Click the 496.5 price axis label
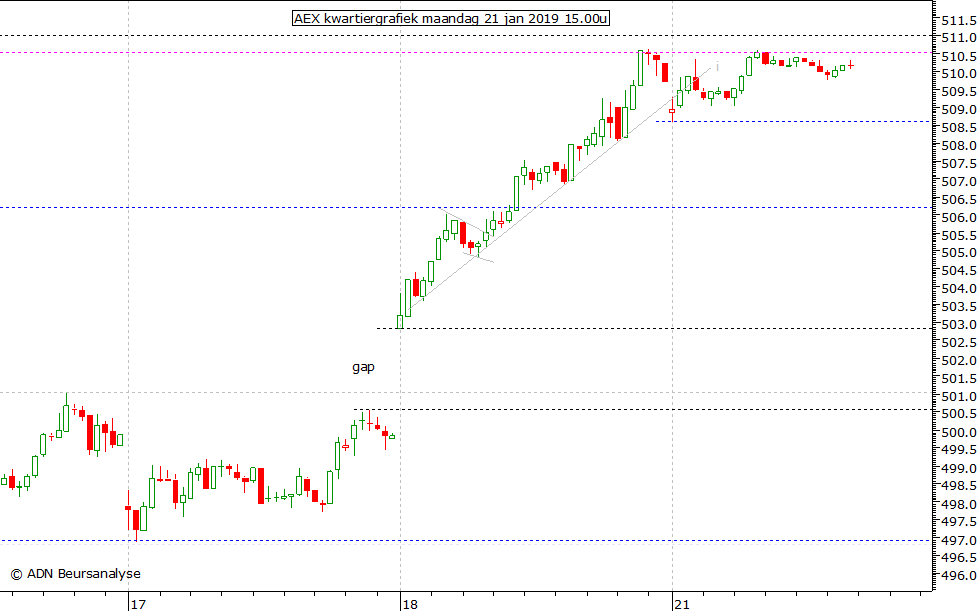This screenshot has width=980, height=611. (959, 558)
